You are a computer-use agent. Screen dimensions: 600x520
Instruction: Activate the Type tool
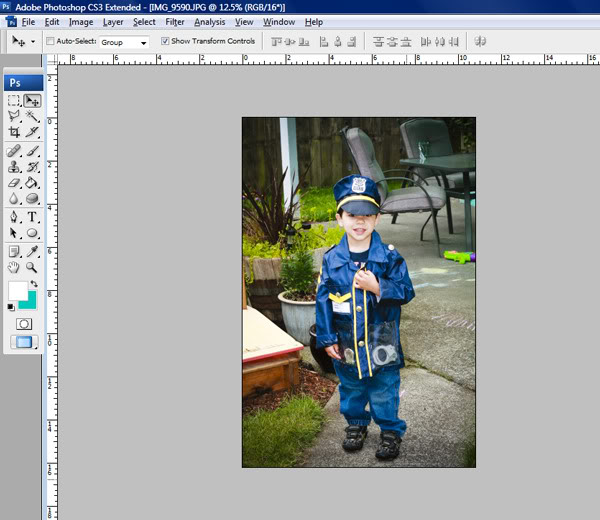32,217
